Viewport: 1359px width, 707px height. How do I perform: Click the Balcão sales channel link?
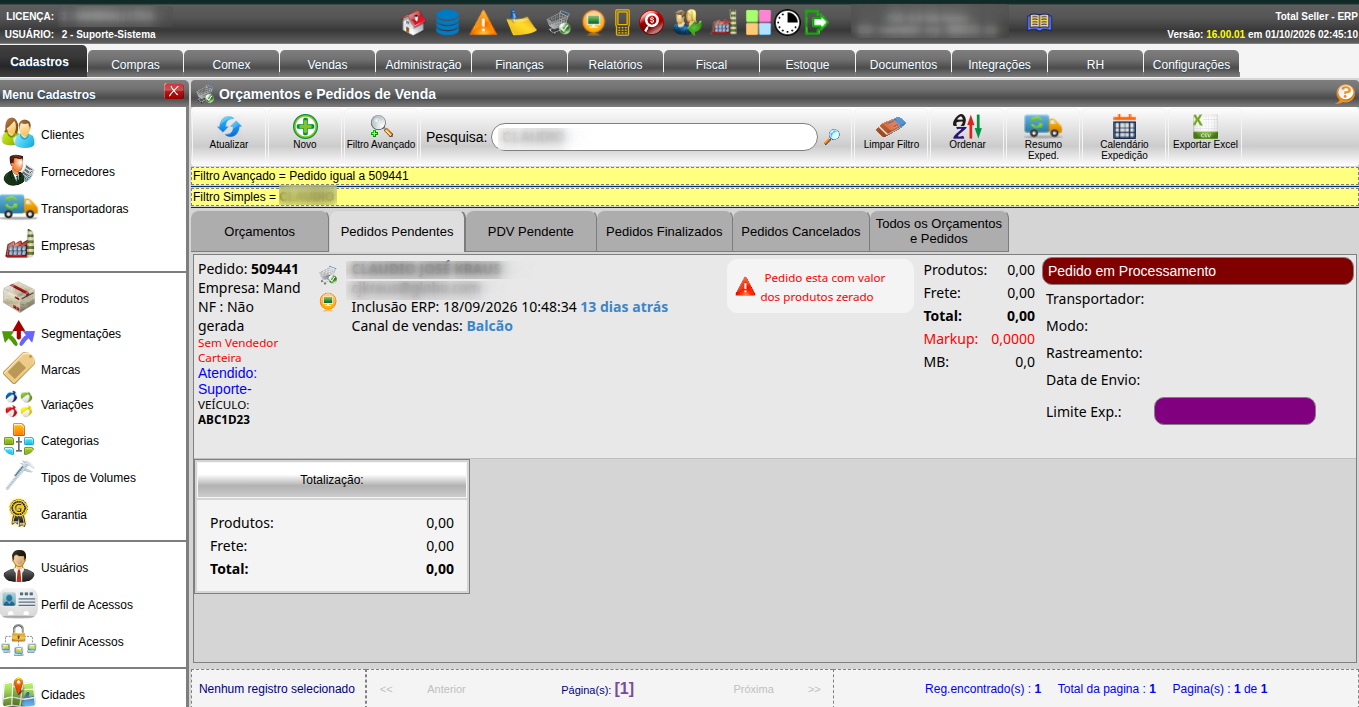(490, 326)
